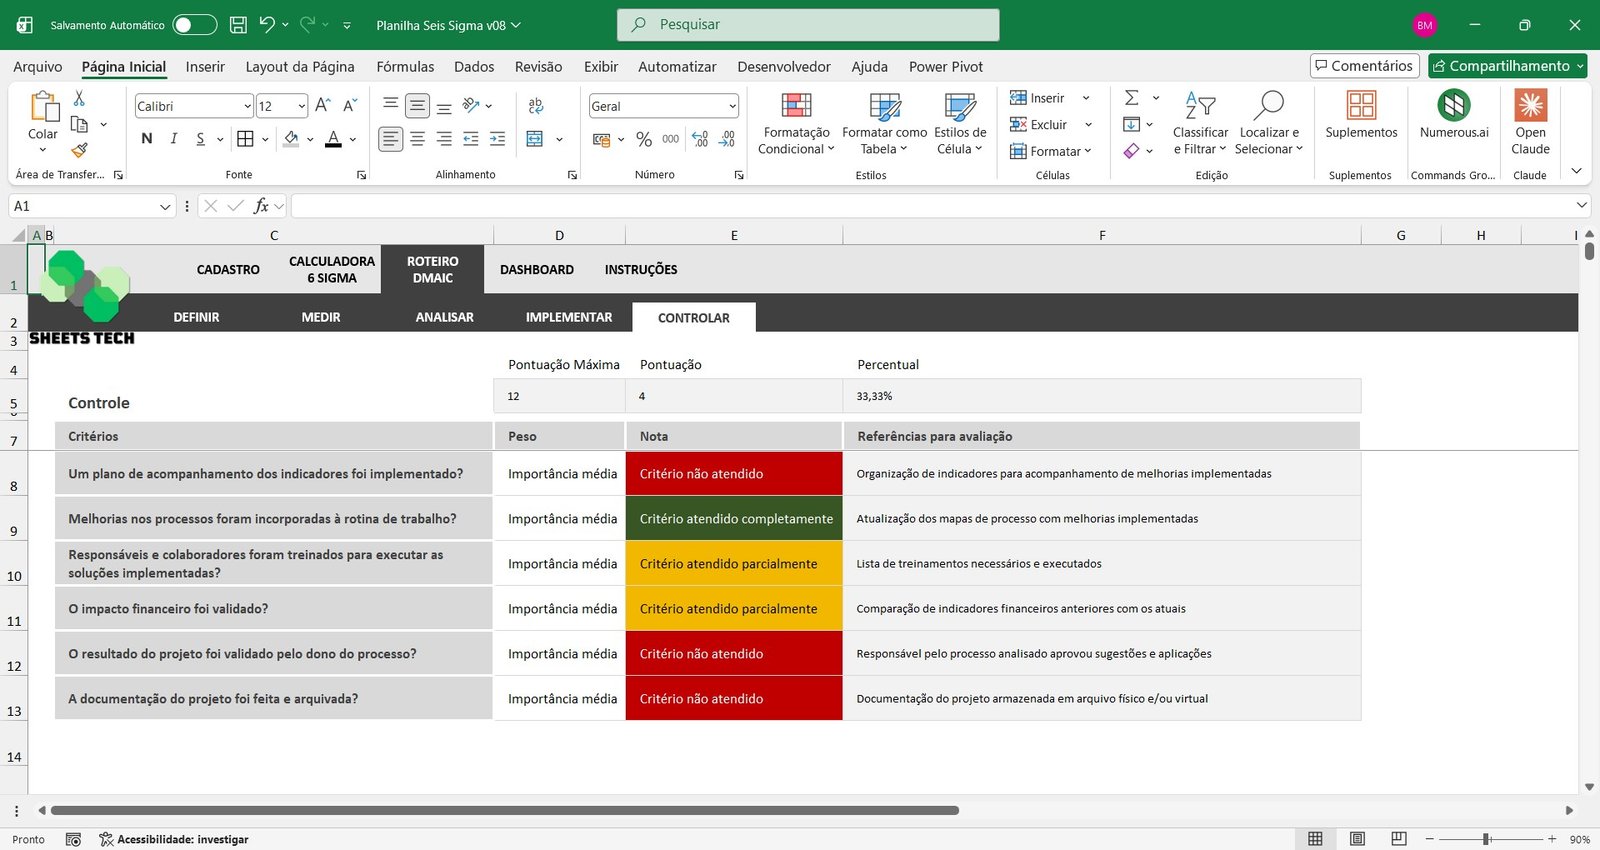This screenshot has width=1600, height=850.
Task: Expand the font name Calibri dropdown
Action: (x=247, y=106)
